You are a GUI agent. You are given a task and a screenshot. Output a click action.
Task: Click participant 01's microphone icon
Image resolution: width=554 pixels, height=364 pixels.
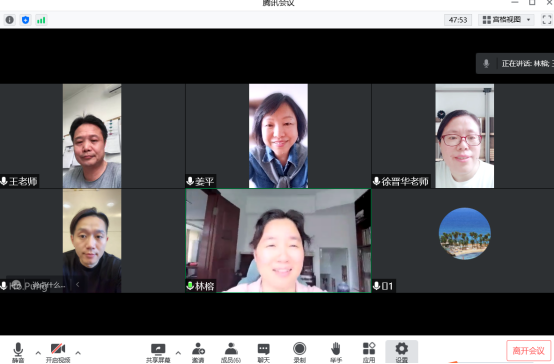tap(377, 286)
